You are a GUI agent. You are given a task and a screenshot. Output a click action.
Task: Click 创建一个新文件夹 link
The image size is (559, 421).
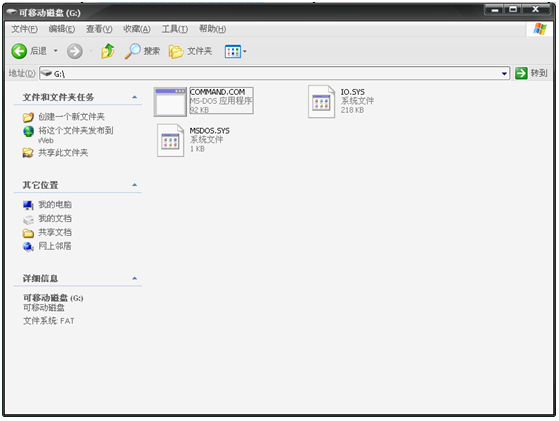pyautogui.click(x=71, y=117)
